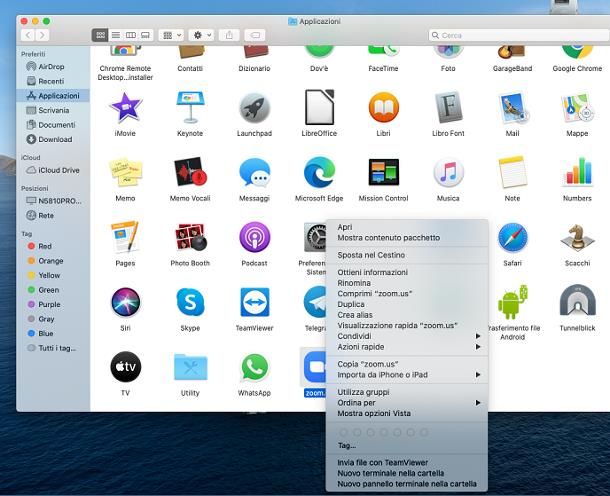Choose Mostra contenuto pacchetto

pos(407,237)
